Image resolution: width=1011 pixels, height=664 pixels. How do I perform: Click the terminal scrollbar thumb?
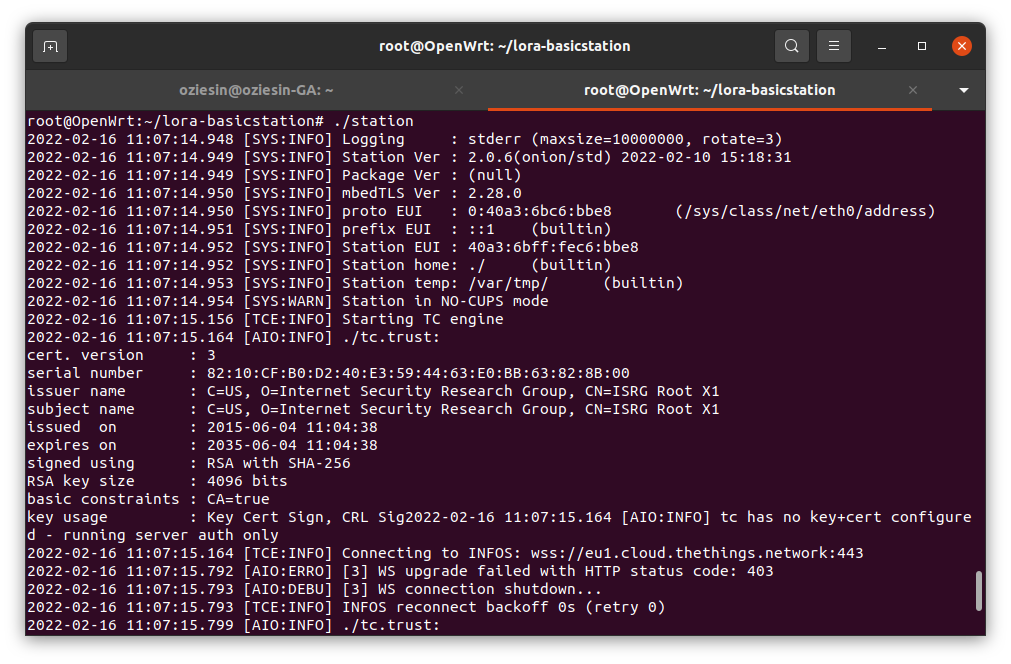click(978, 590)
